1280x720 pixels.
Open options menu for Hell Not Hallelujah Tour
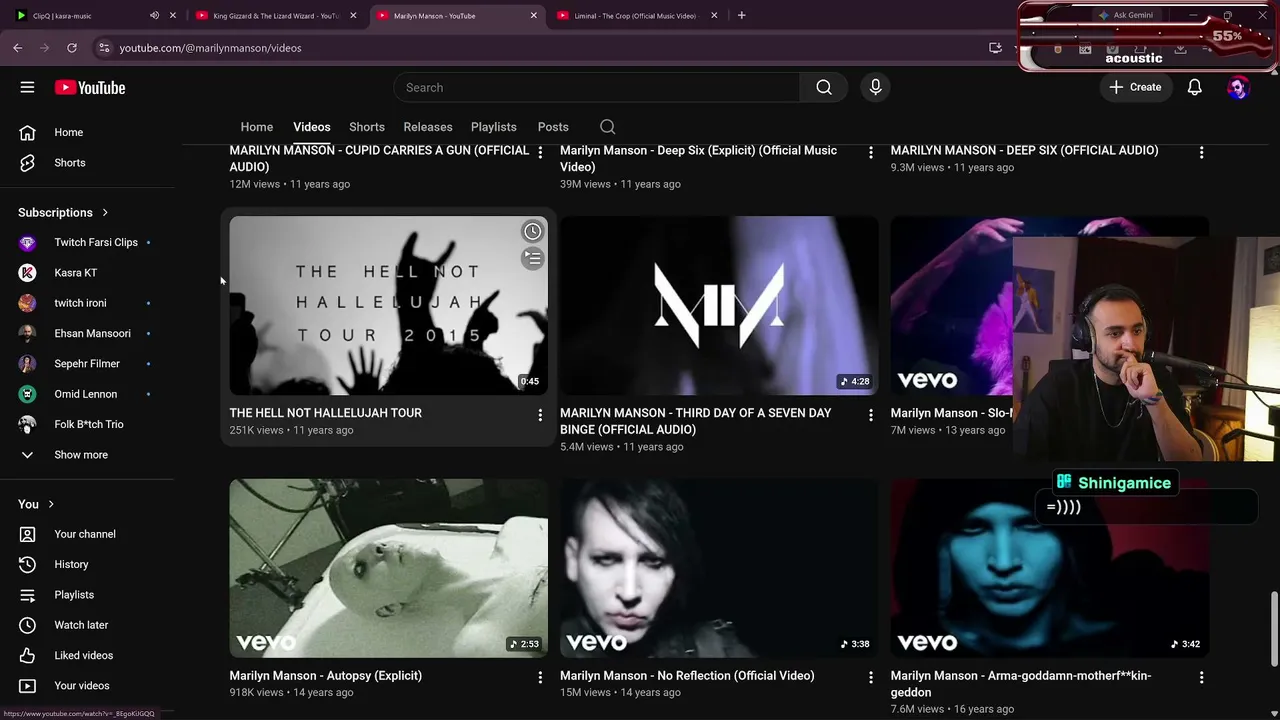click(x=540, y=414)
